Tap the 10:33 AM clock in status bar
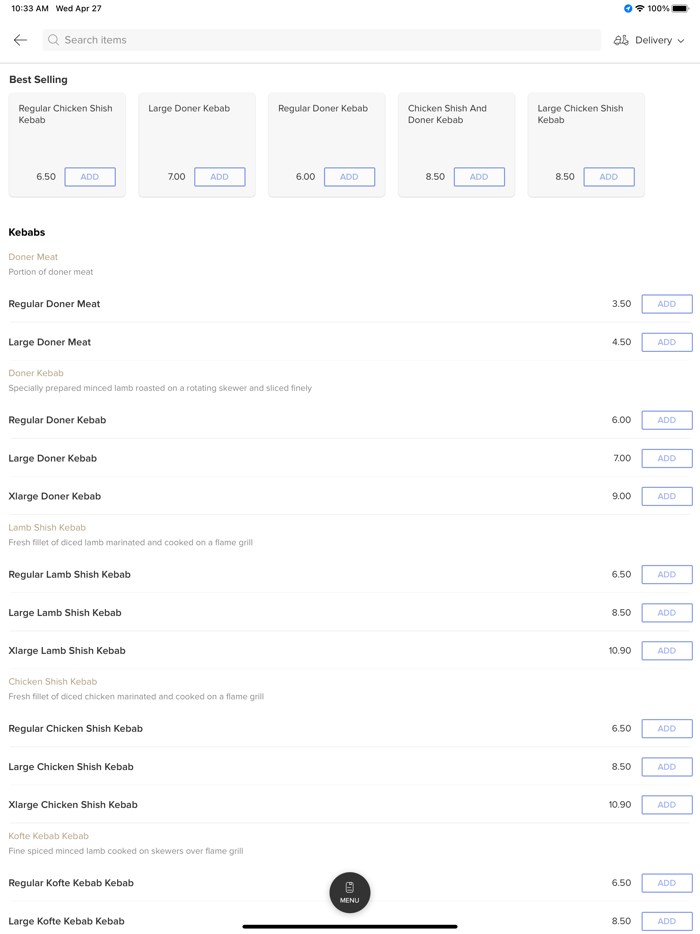Image resolution: width=700 pixels, height=934 pixels. [x=30, y=8]
